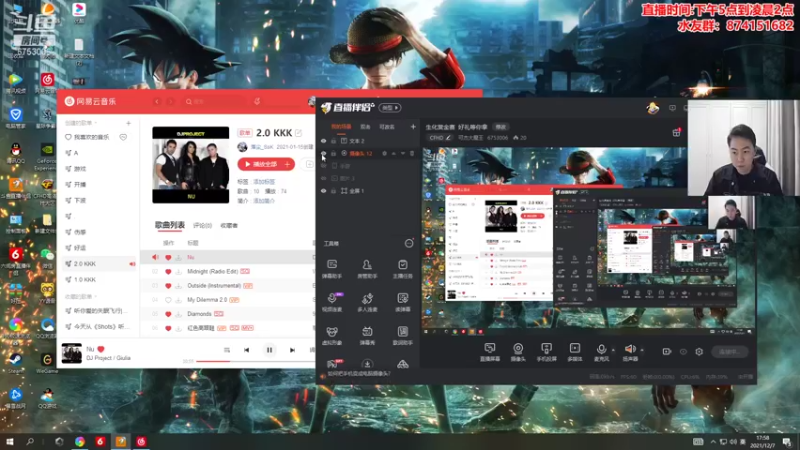This screenshot has width=800, height=450.
Task: Delete the 摄像头 12 source with trash icon
Action: (x=412, y=153)
